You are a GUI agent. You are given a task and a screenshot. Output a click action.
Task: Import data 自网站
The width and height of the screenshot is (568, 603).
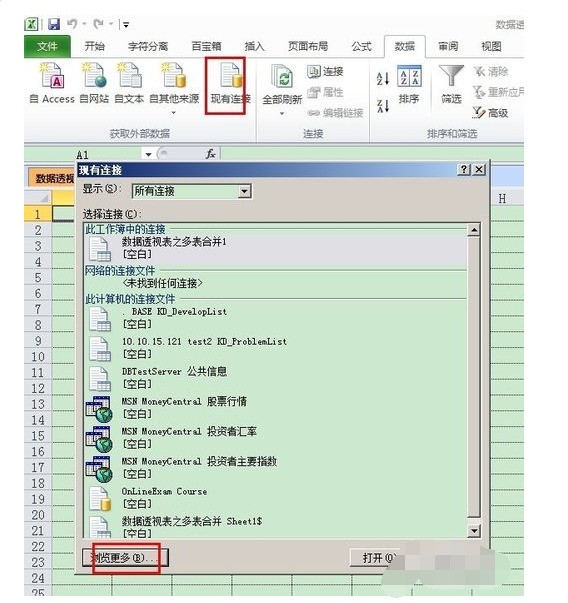pyautogui.click(x=94, y=83)
